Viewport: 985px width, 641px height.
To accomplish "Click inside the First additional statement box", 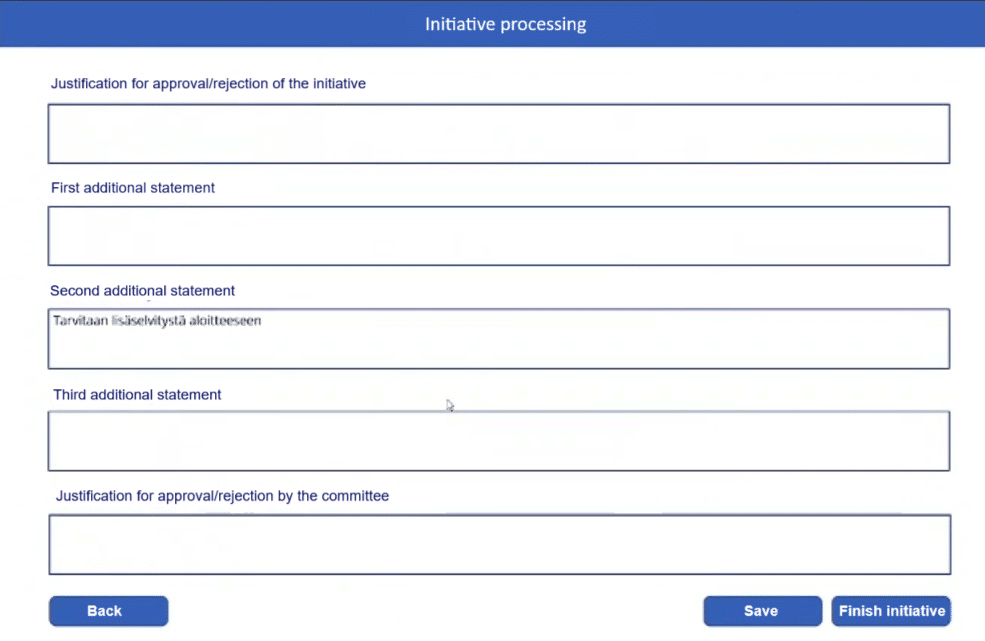I will tap(499, 235).
